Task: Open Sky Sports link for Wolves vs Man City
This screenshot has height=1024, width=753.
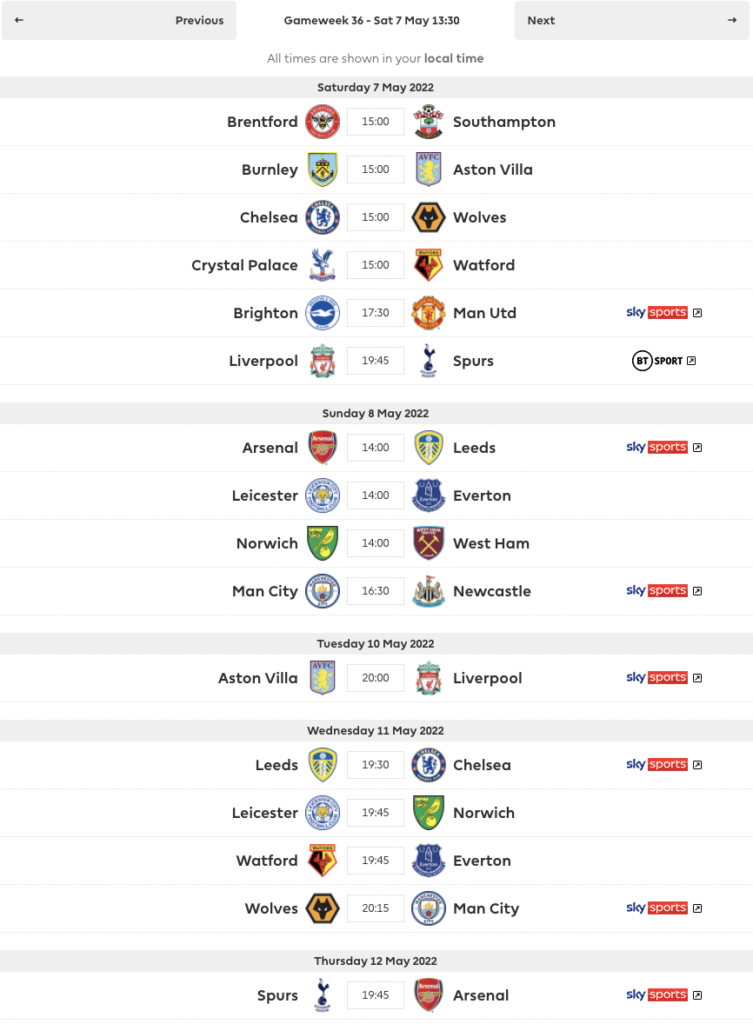Action: (664, 908)
